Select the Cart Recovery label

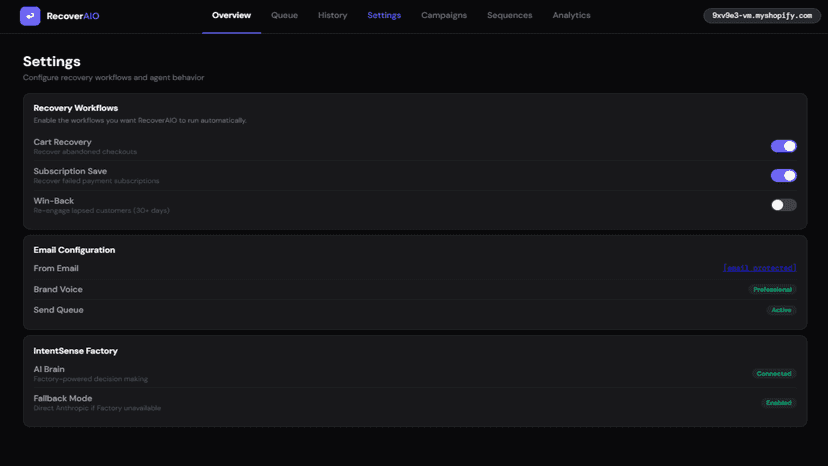pyautogui.click(x=62, y=142)
